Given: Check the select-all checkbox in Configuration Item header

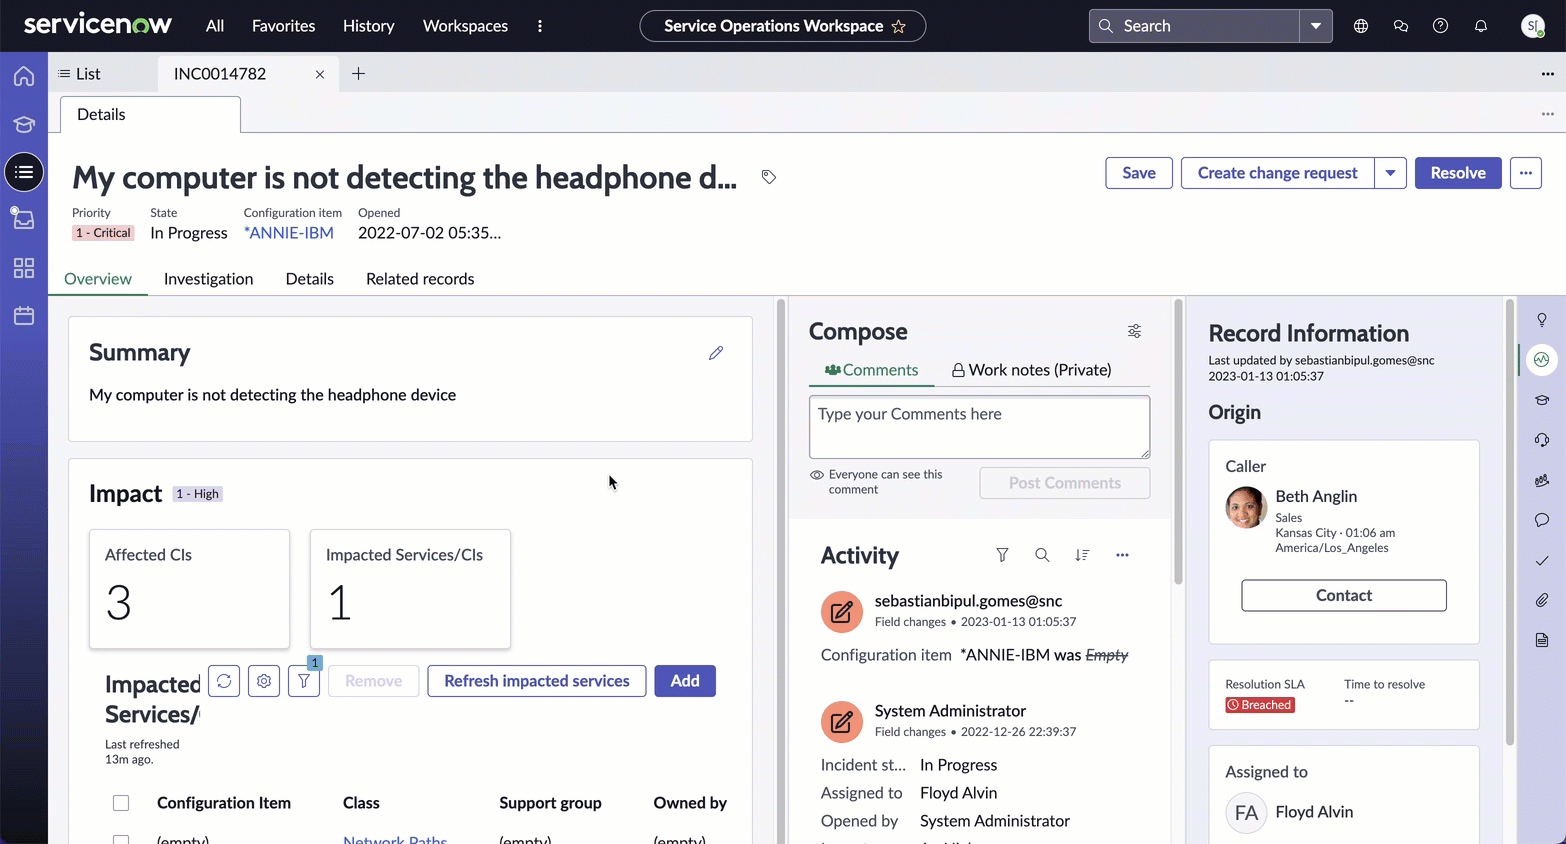Looking at the screenshot, I should click(121, 803).
